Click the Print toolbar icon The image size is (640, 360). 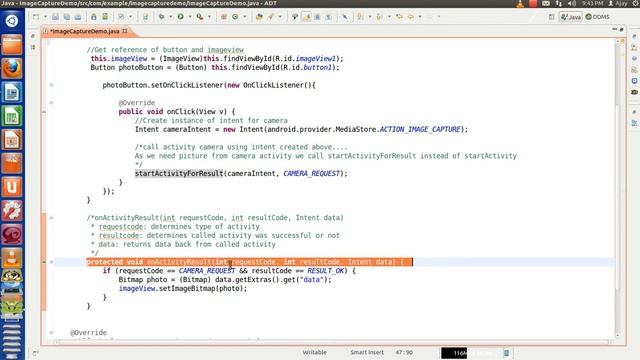[78, 17]
